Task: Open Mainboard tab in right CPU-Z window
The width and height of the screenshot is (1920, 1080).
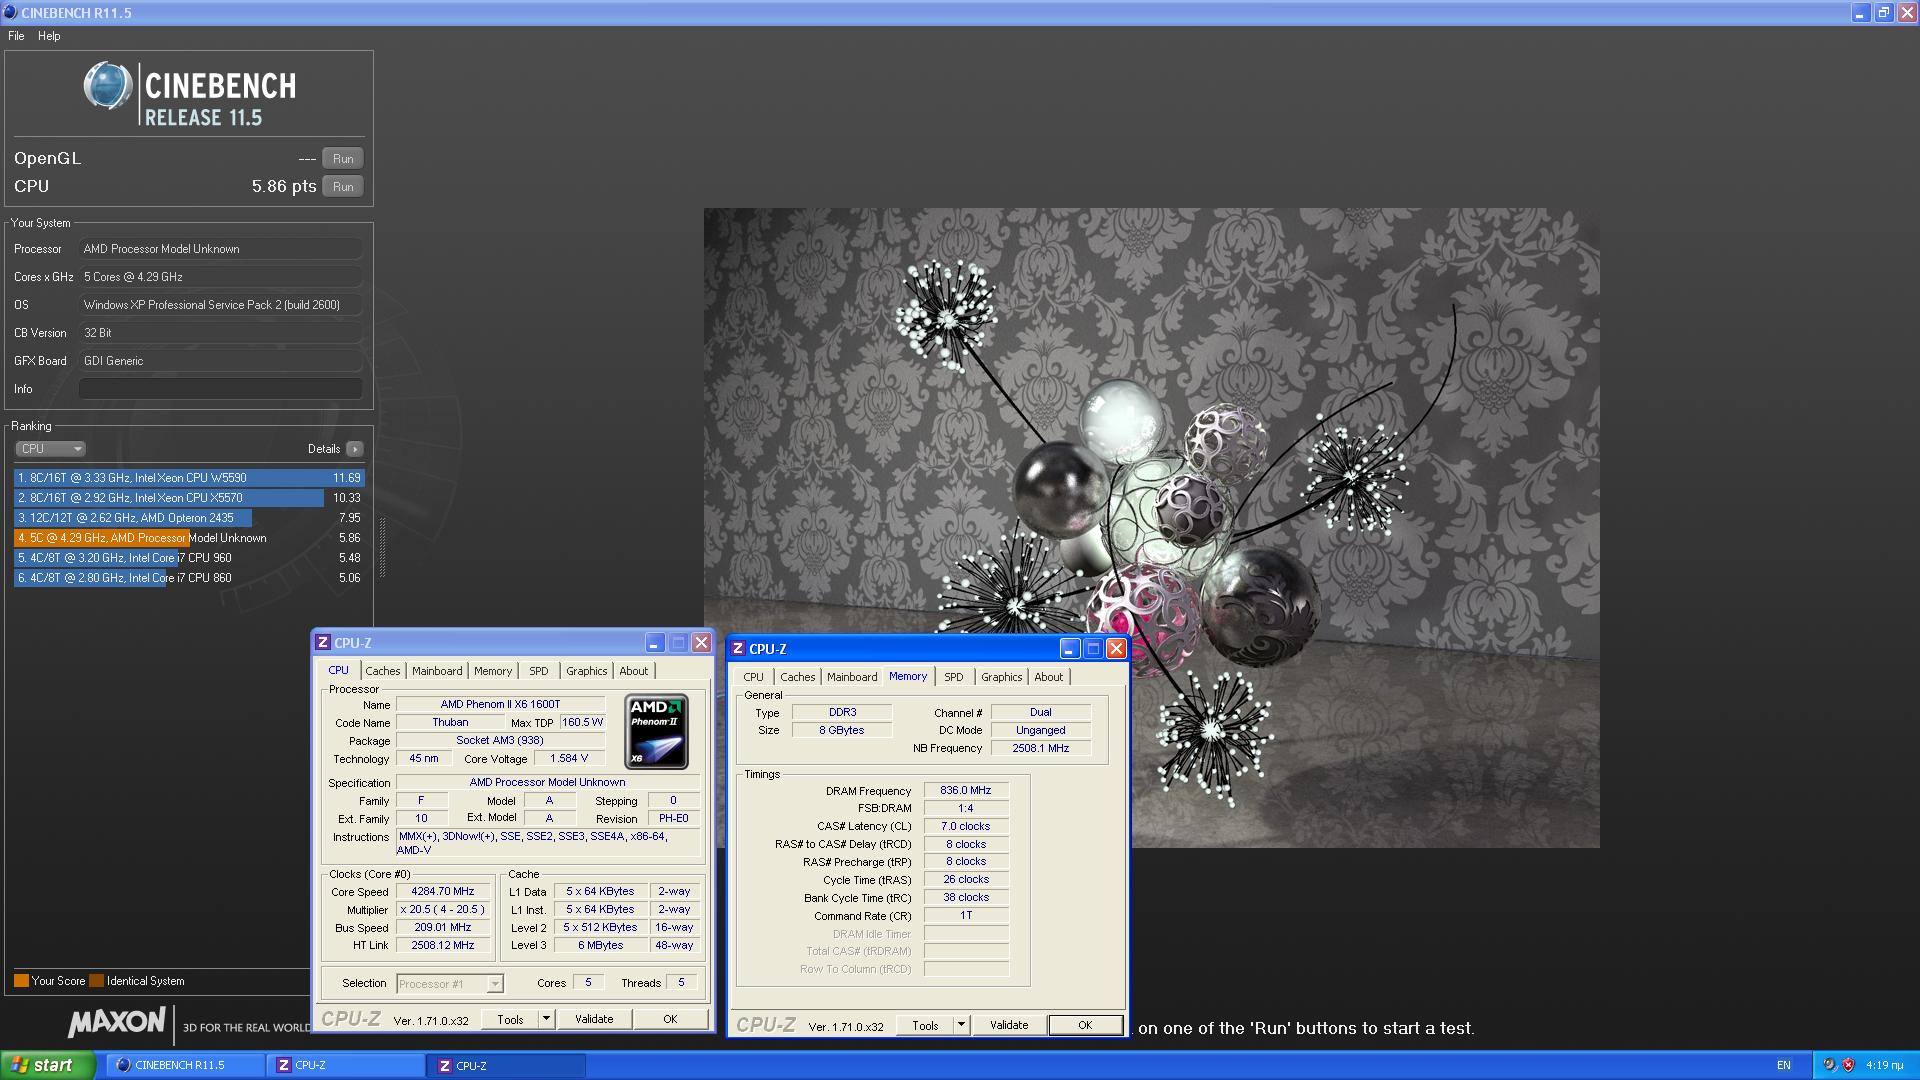Action: point(852,677)
